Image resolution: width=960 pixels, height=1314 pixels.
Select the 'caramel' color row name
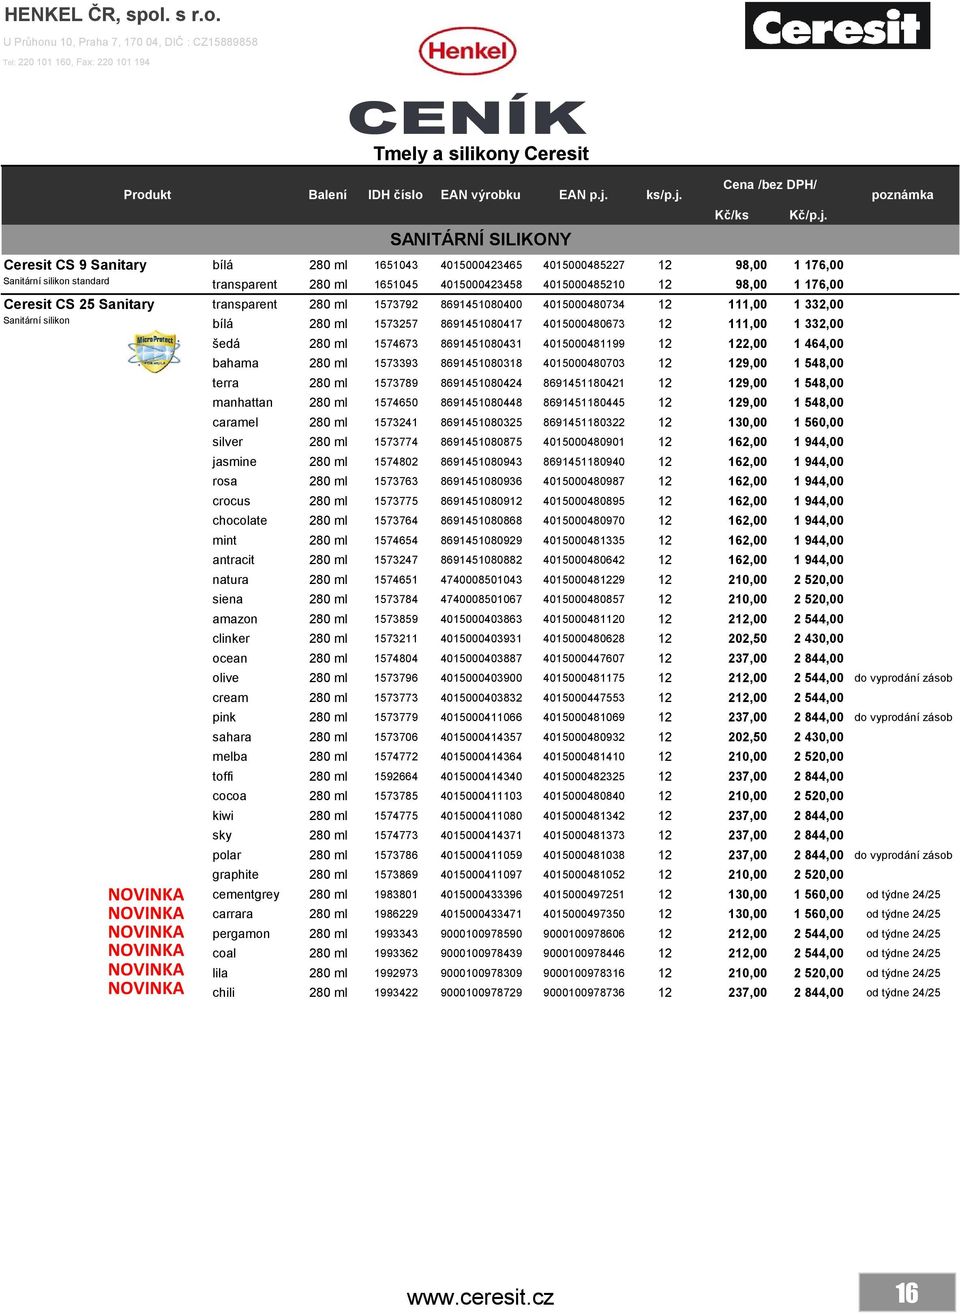pos(235,422)
